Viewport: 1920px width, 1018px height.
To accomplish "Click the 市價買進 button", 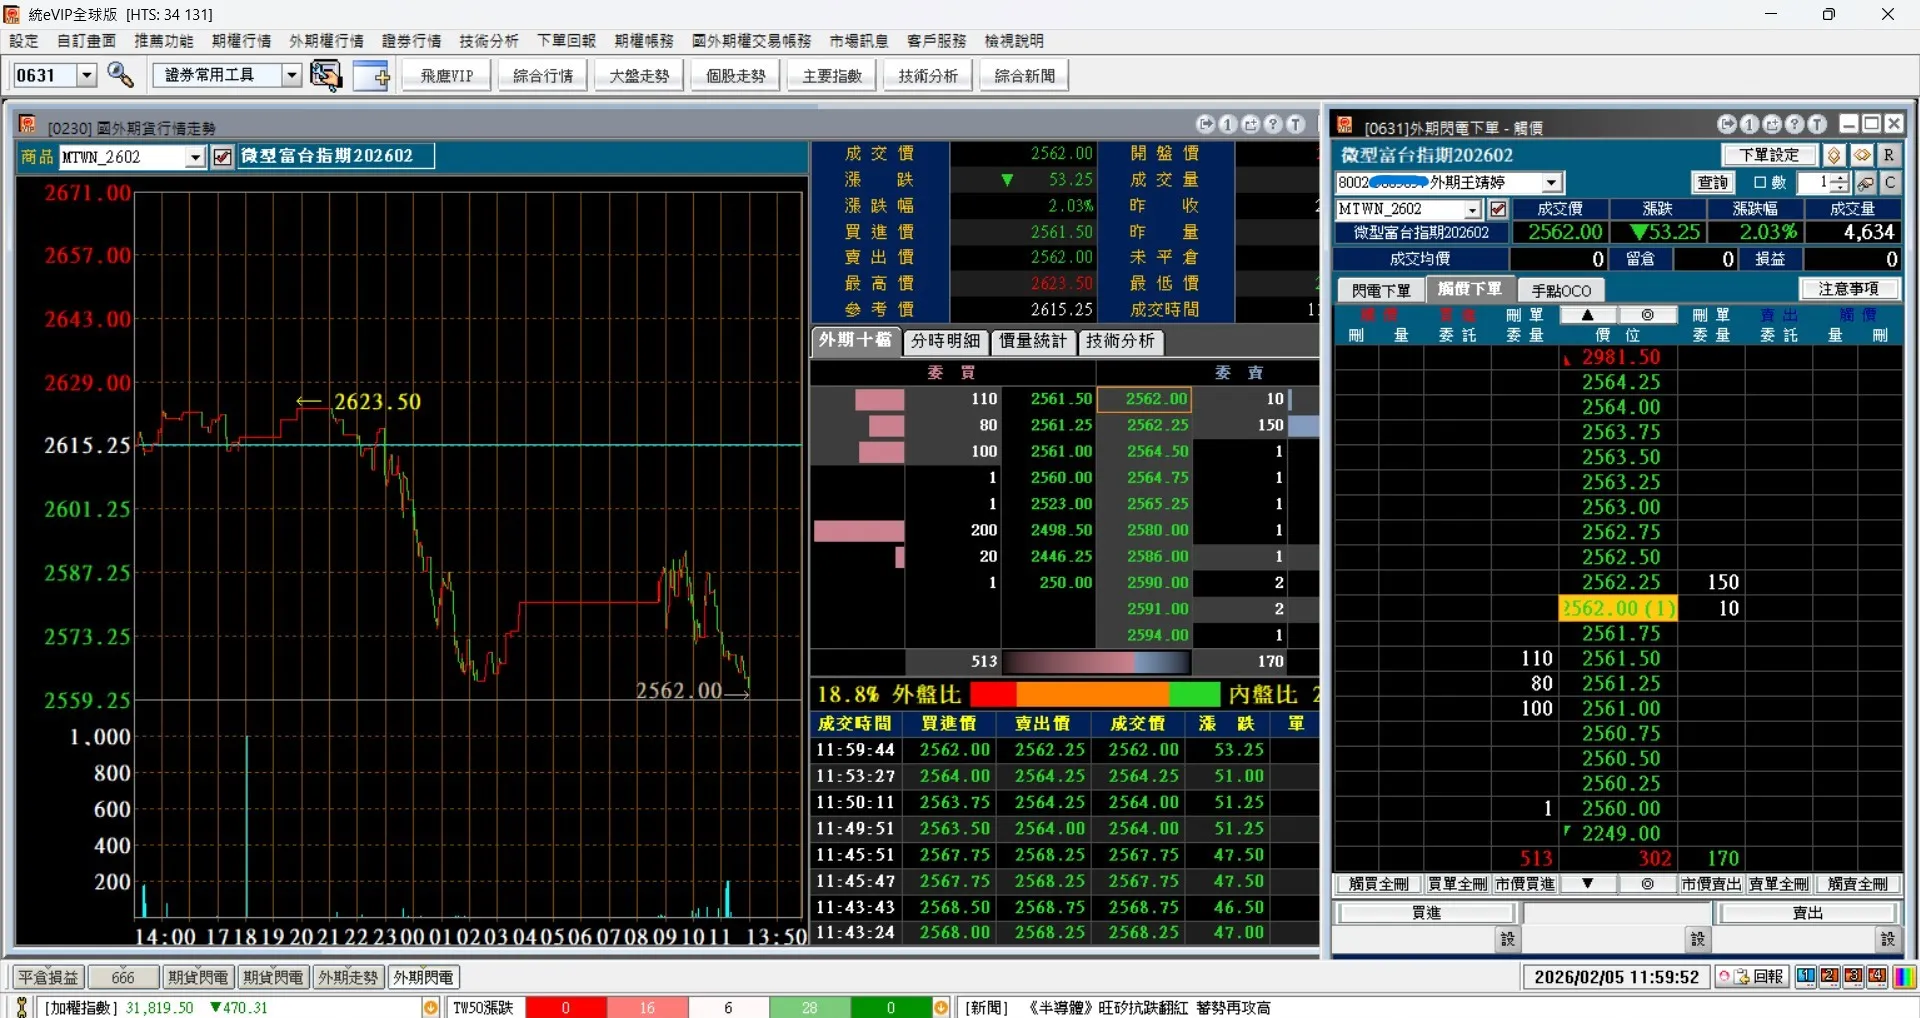I will click(x=1525, y=884).
